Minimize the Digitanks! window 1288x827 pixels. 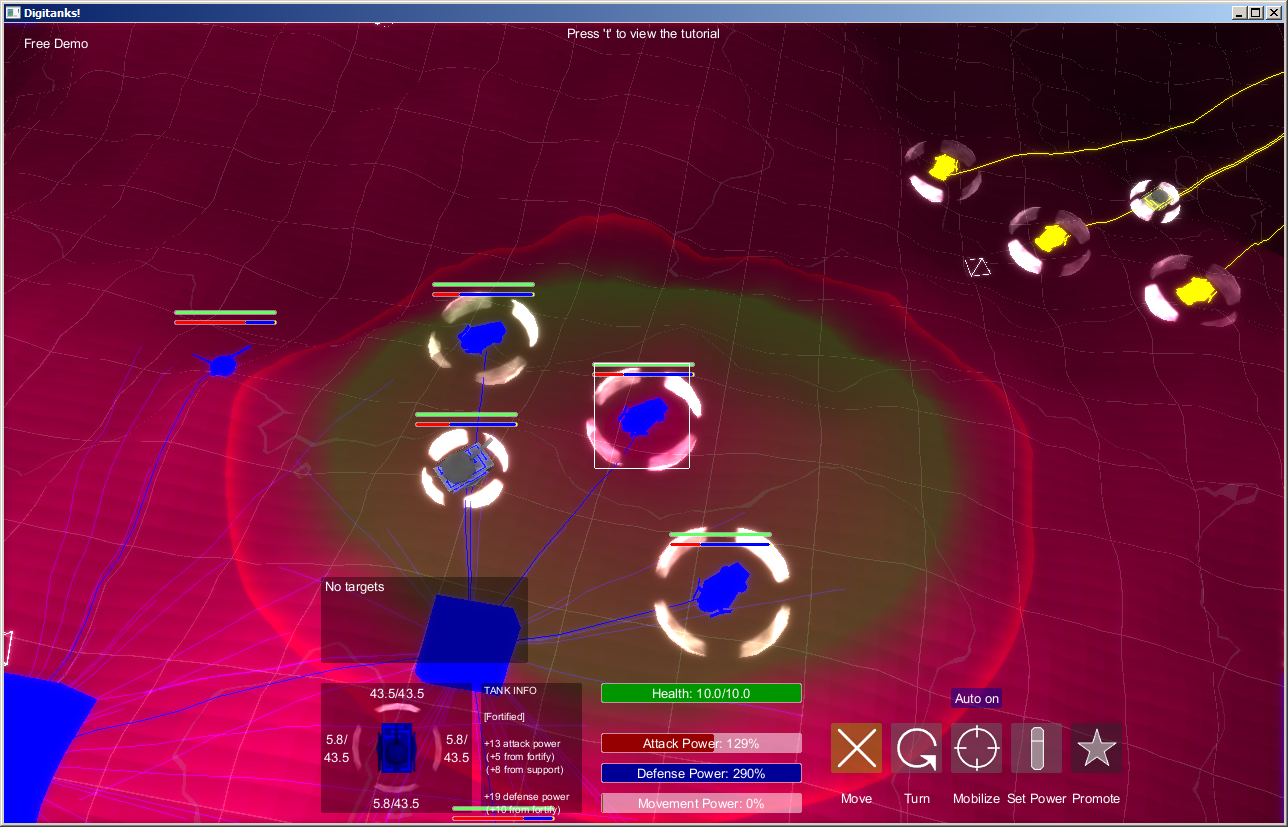click(1239, 12)
